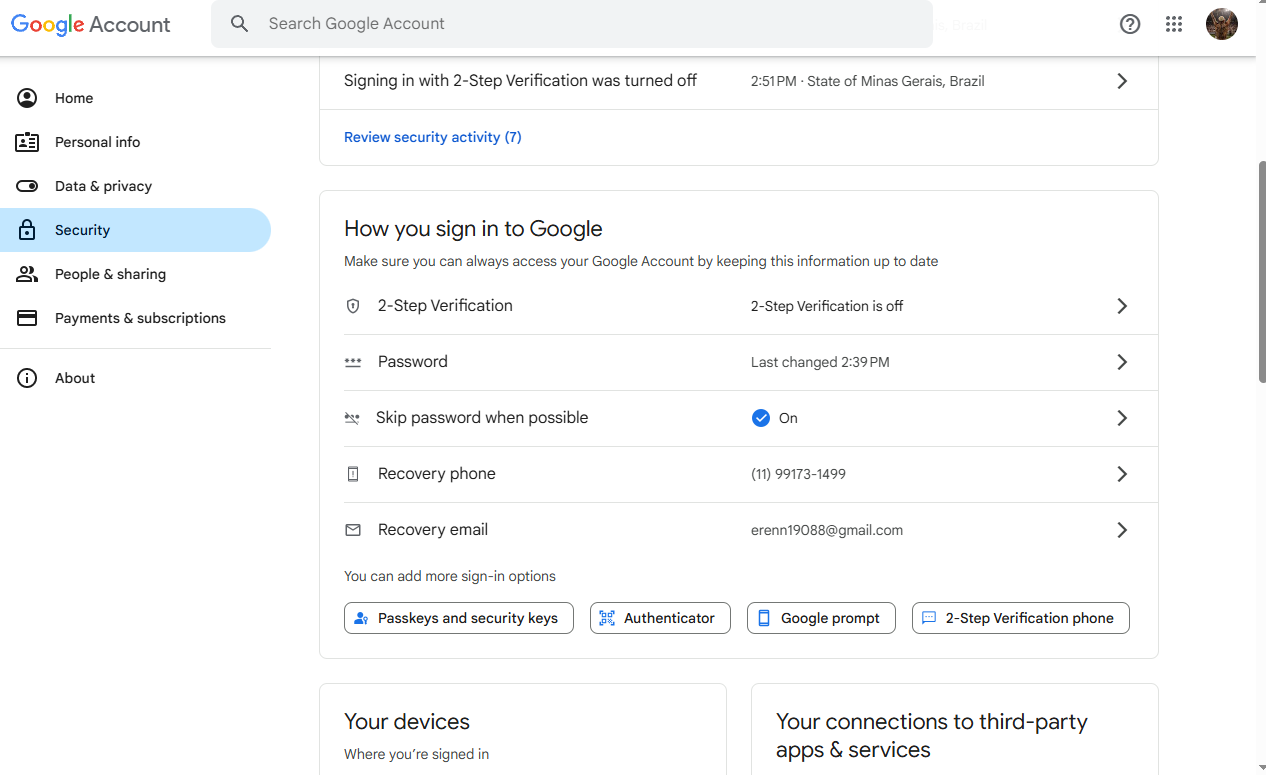Click the Recovery phone device icon
1266x775 pixels.
(x=353, y=474)
